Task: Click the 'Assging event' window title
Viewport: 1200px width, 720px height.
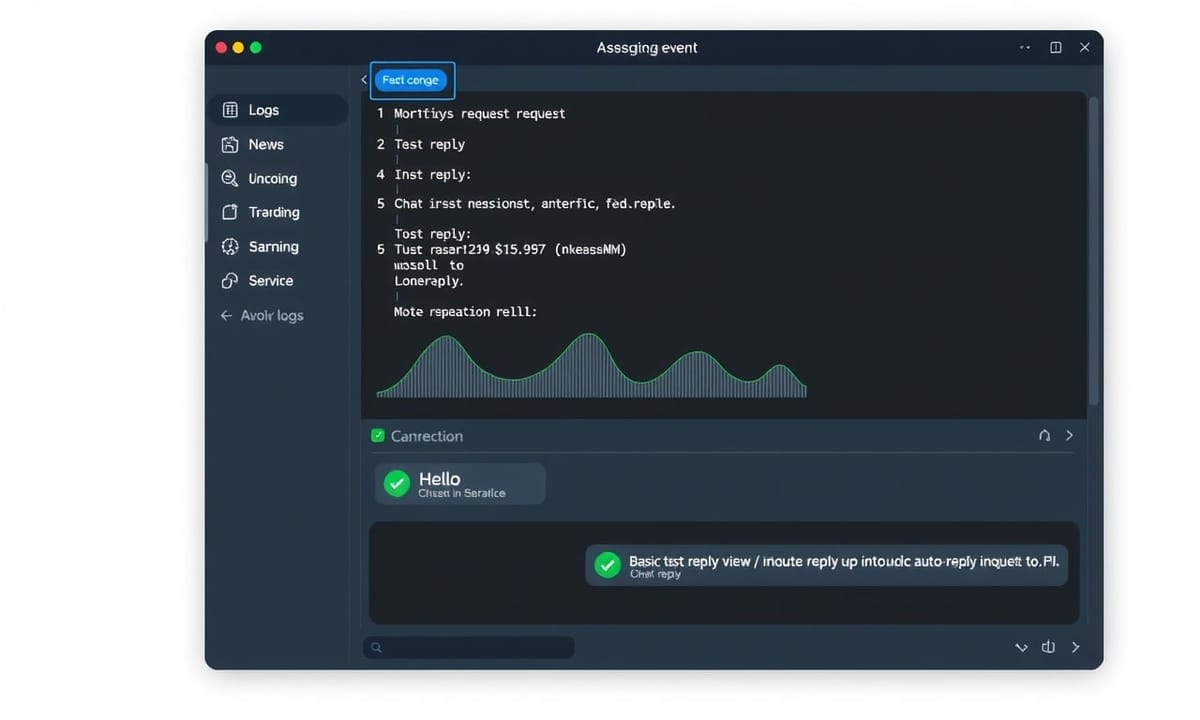Action: point(647,47)
